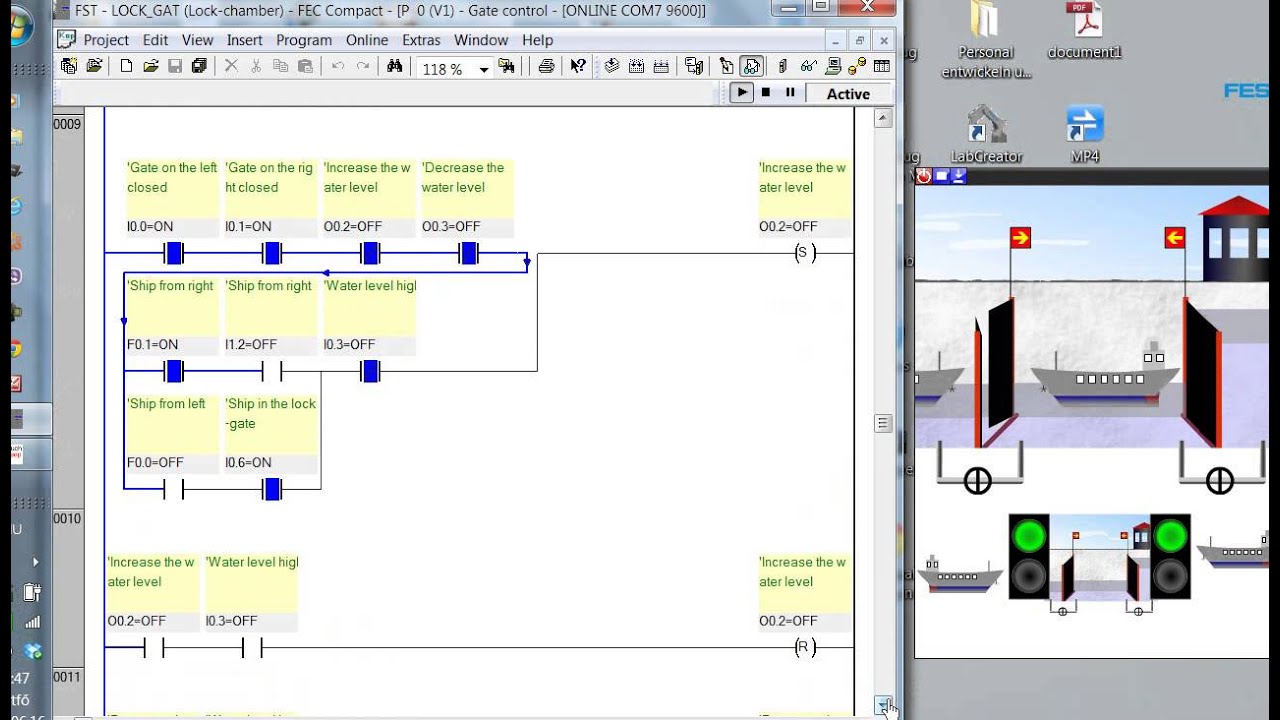Toggle the left green traffic light in simulation
This screenshot has height=720, width=1280.
[1027, 537]
